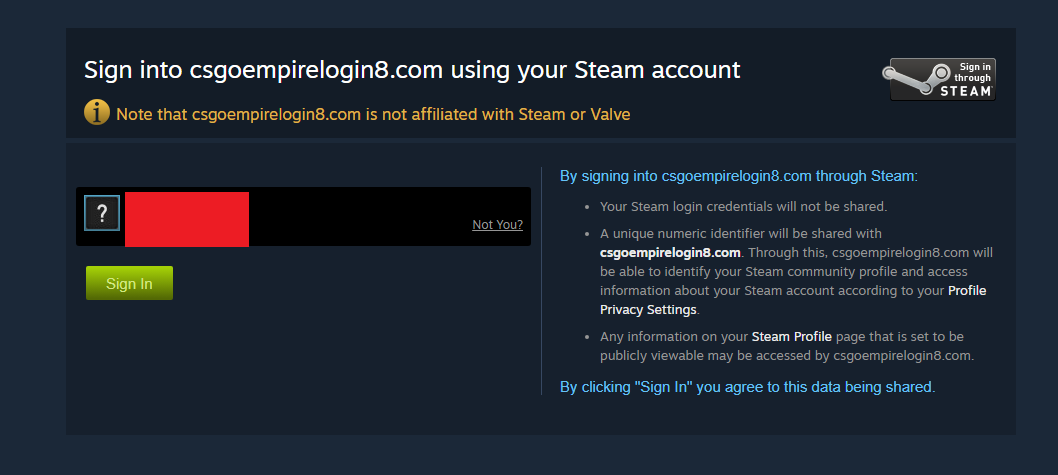
Task: Click the "Sign into csgoempirelogin8.com" page heading
Action: click(412, 70)
